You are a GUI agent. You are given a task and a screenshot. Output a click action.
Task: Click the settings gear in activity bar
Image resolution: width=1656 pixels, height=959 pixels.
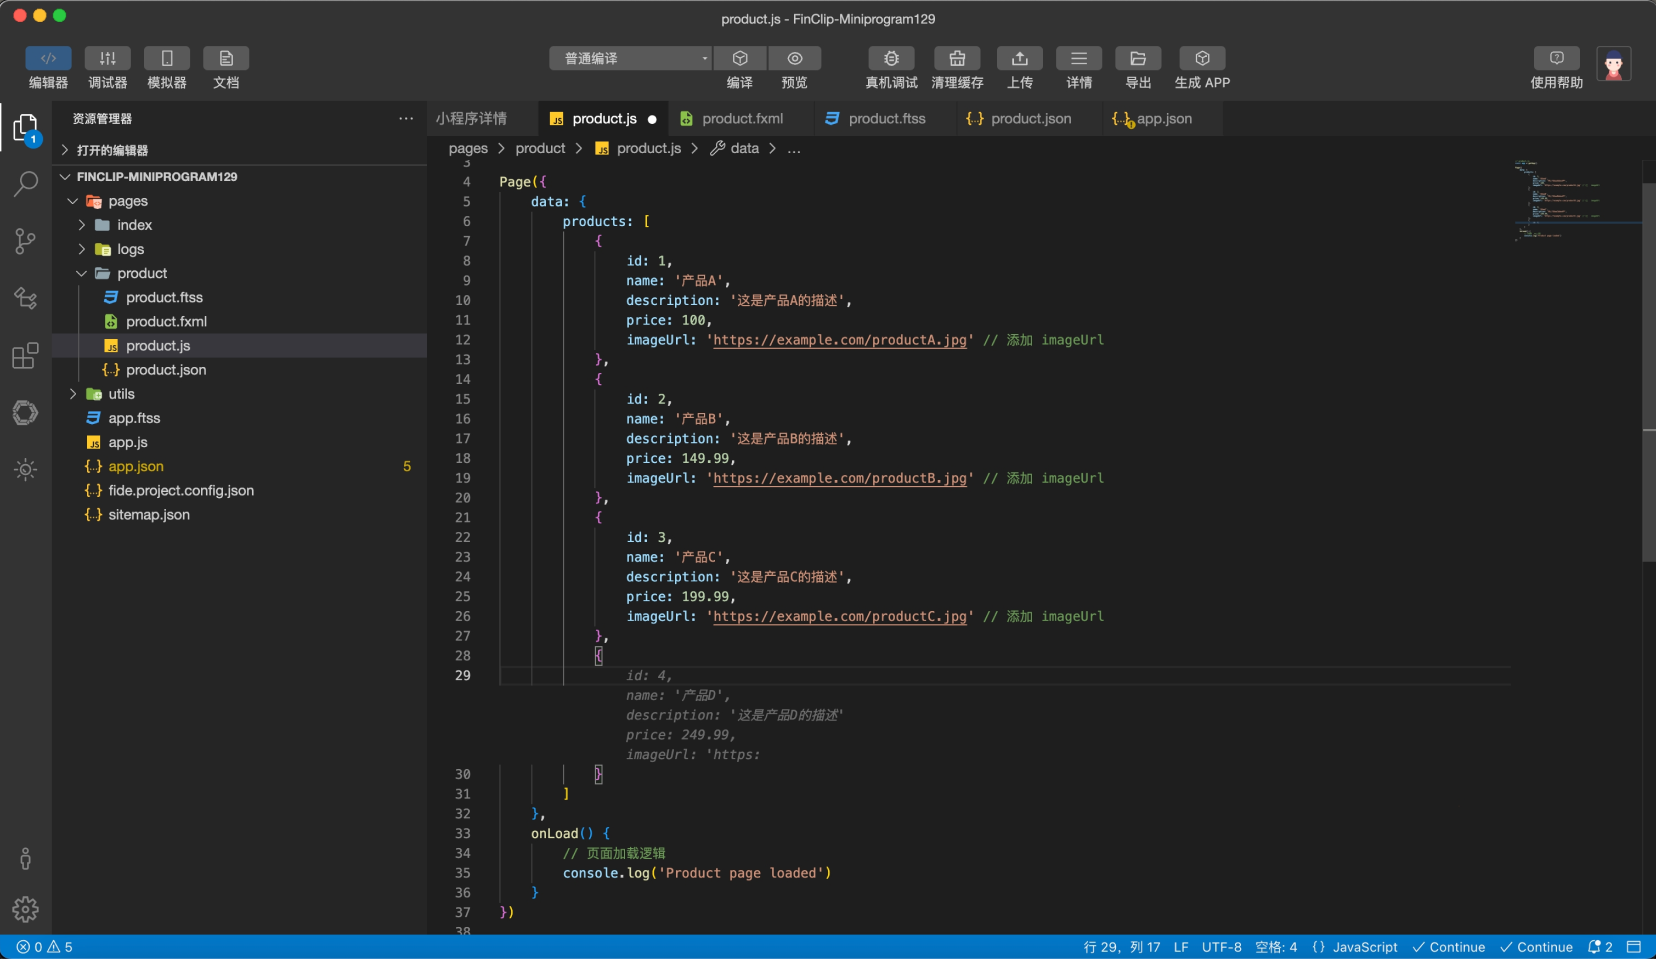point(26,908)
